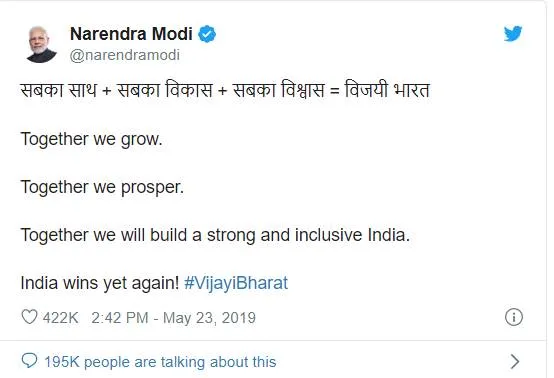The width and height of the screenshot is (554, 378).
Task: Expand the conversation with the right chevron
Action: coord(515,361)
